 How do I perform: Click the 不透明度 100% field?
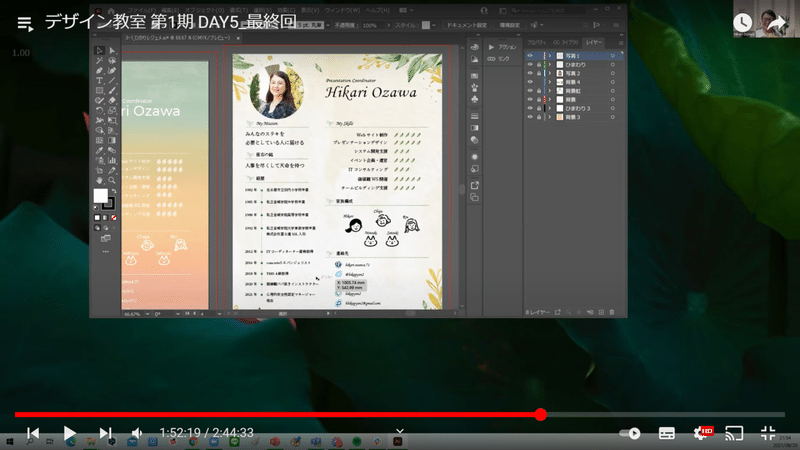click(x=370, y=25)
